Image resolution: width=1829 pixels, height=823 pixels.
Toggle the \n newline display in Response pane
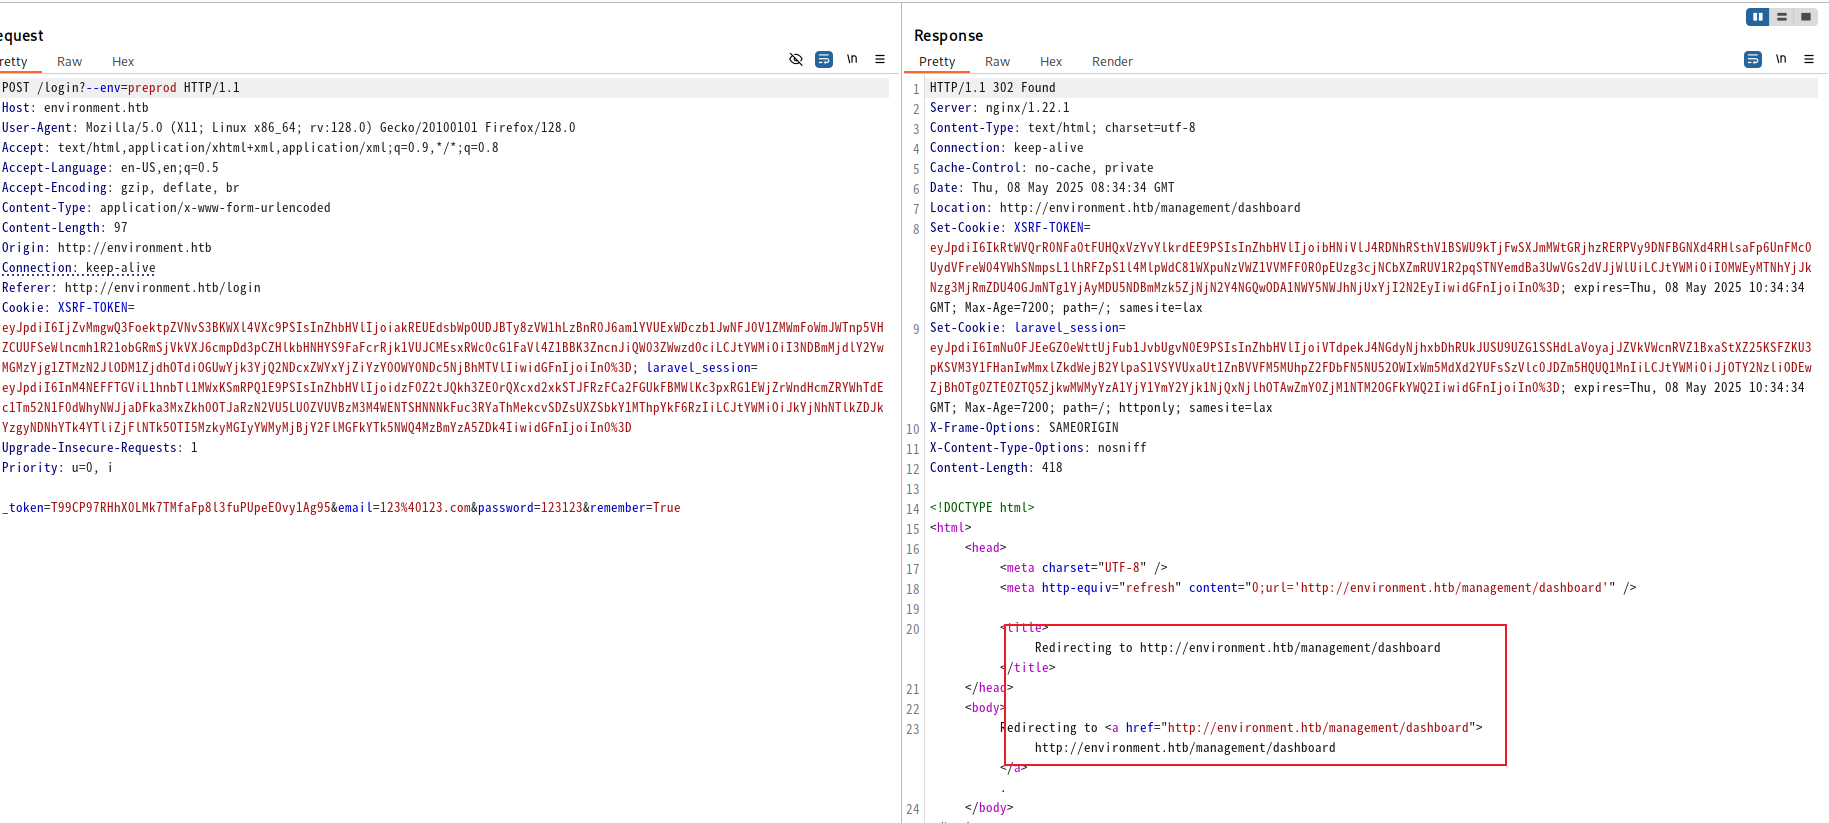pos(1781,59)
